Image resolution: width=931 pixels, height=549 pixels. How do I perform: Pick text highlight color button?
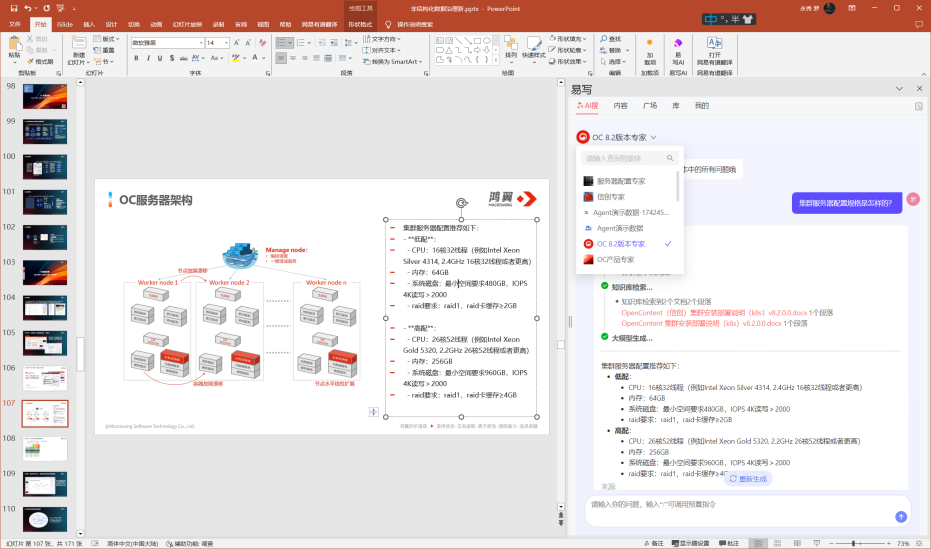tap(236, 58)
